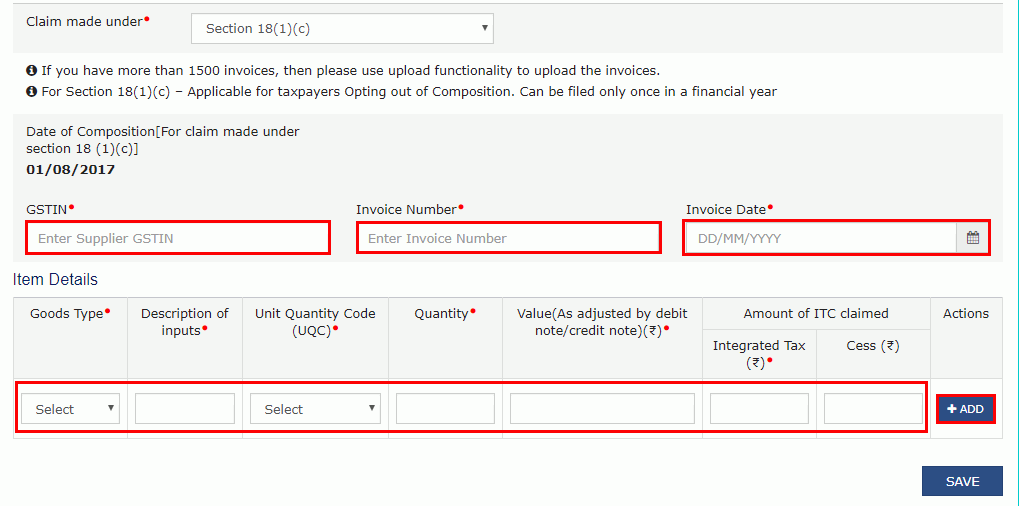
Task: Click the Actions column header
Action: click(965, 314)
